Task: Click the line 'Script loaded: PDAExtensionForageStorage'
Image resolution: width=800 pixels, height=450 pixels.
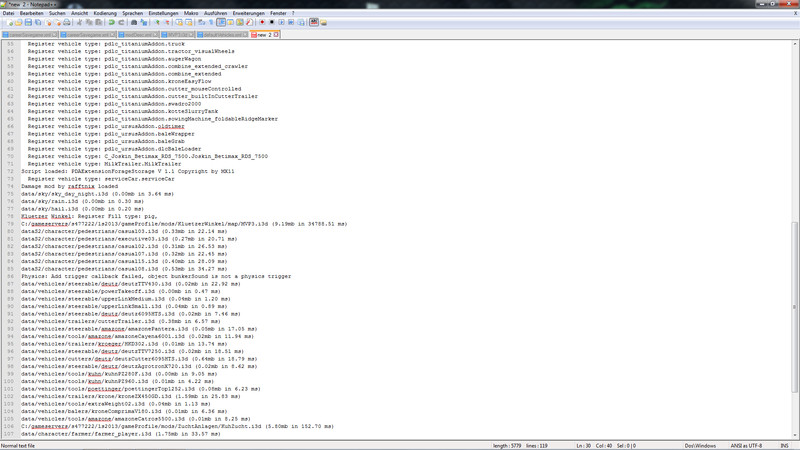Action: point(128,171)
